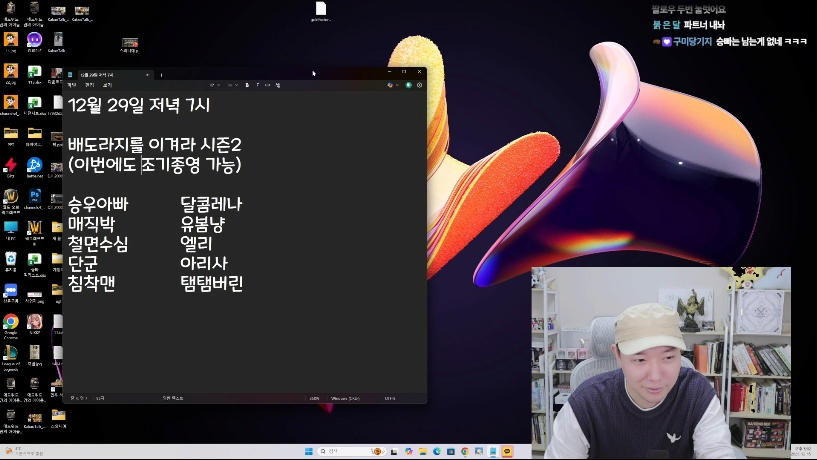Screen dimensions: 817x460
Task: Open the 편집 menu in Notepad
Action: pyautogui.click(x=89, y=86)
